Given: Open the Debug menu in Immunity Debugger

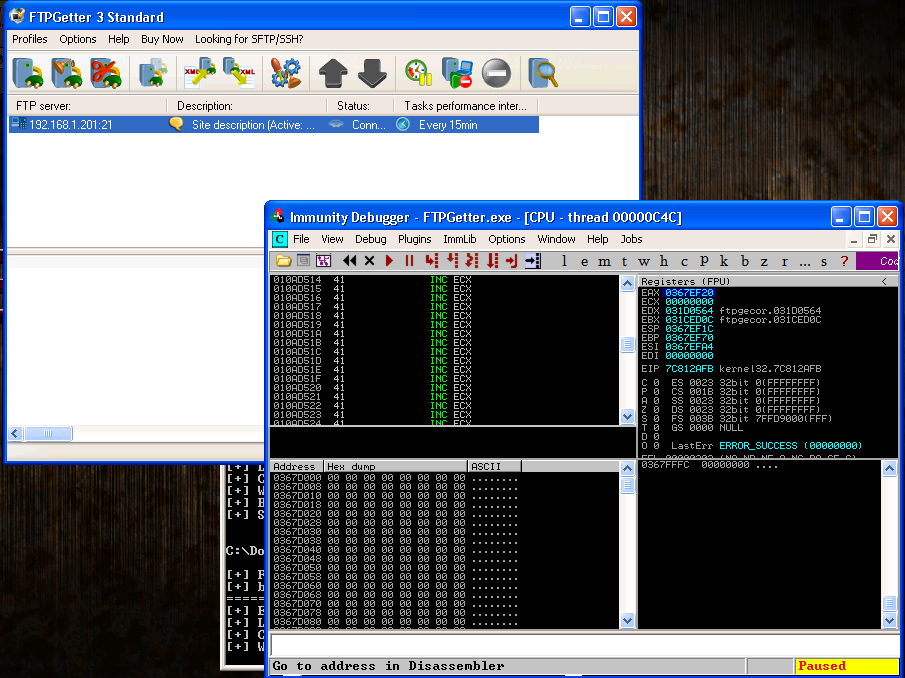Looking at the screenshot, I should point(371,239).
